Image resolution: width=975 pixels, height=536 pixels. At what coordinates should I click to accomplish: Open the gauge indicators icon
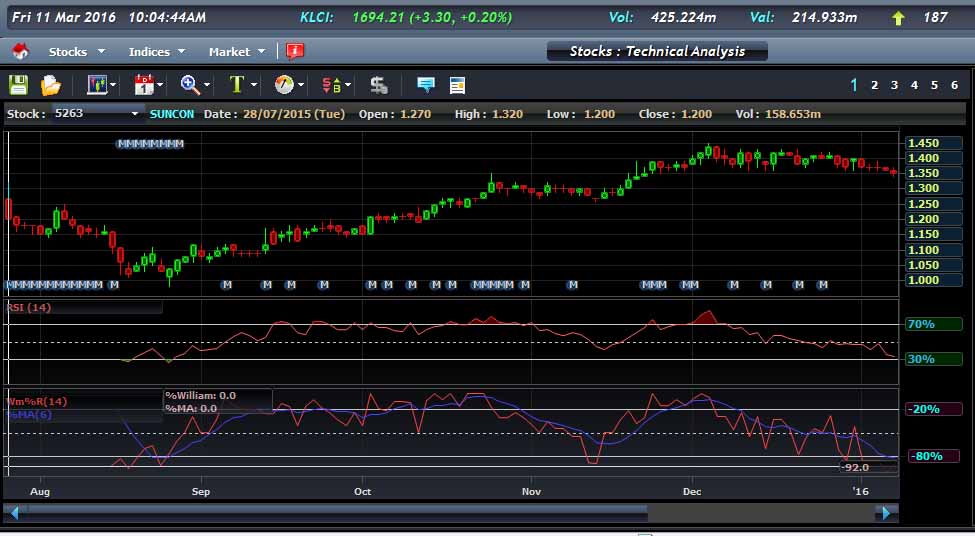point(284,85)
